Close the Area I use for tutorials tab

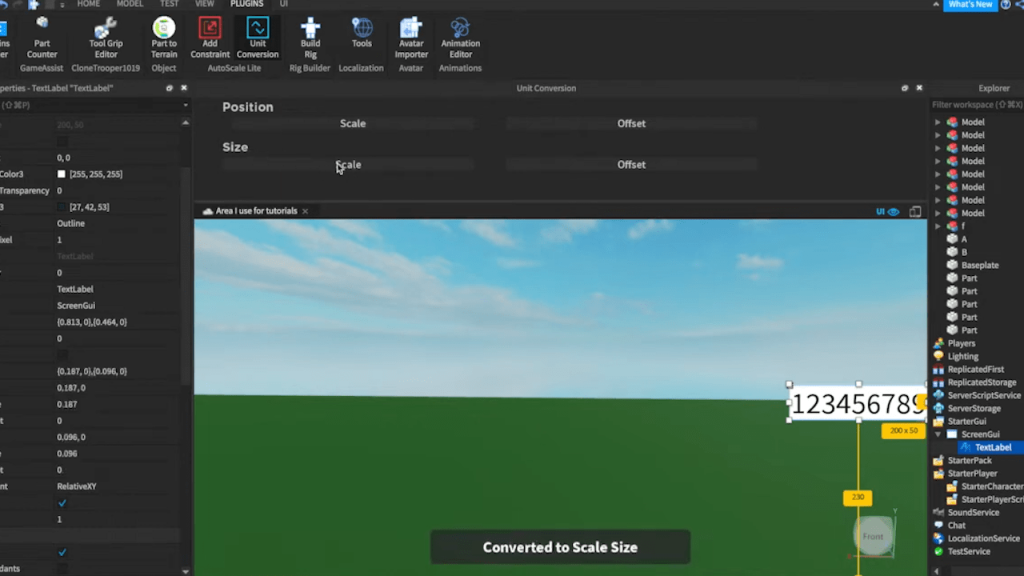click(305, 212)
